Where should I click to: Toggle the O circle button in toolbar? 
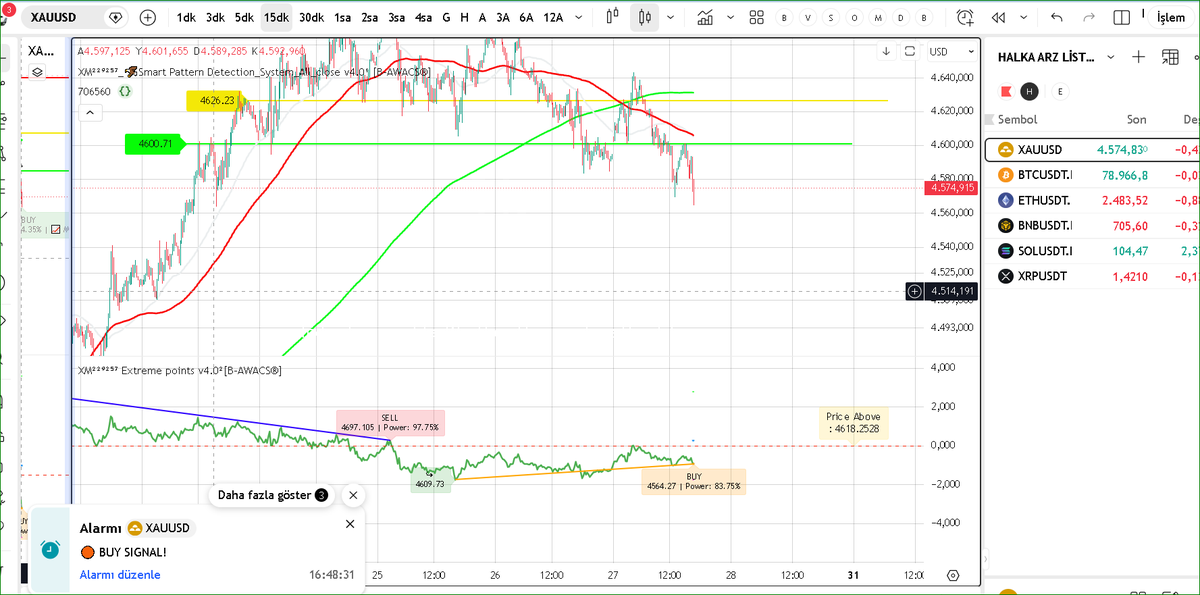pos(854,18)
